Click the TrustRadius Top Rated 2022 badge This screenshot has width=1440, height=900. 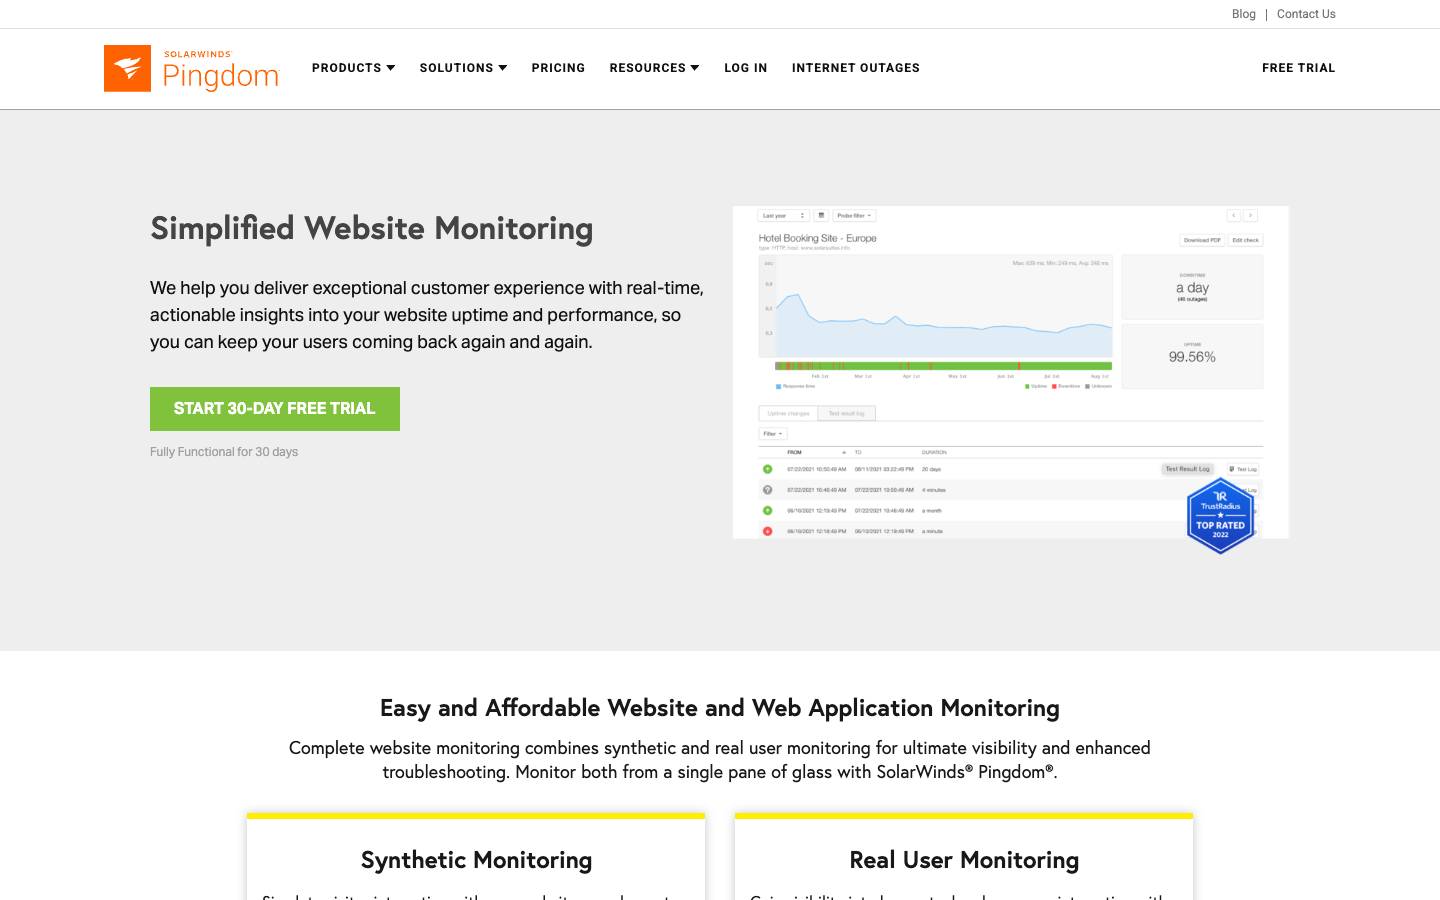tap(1220, 516)
